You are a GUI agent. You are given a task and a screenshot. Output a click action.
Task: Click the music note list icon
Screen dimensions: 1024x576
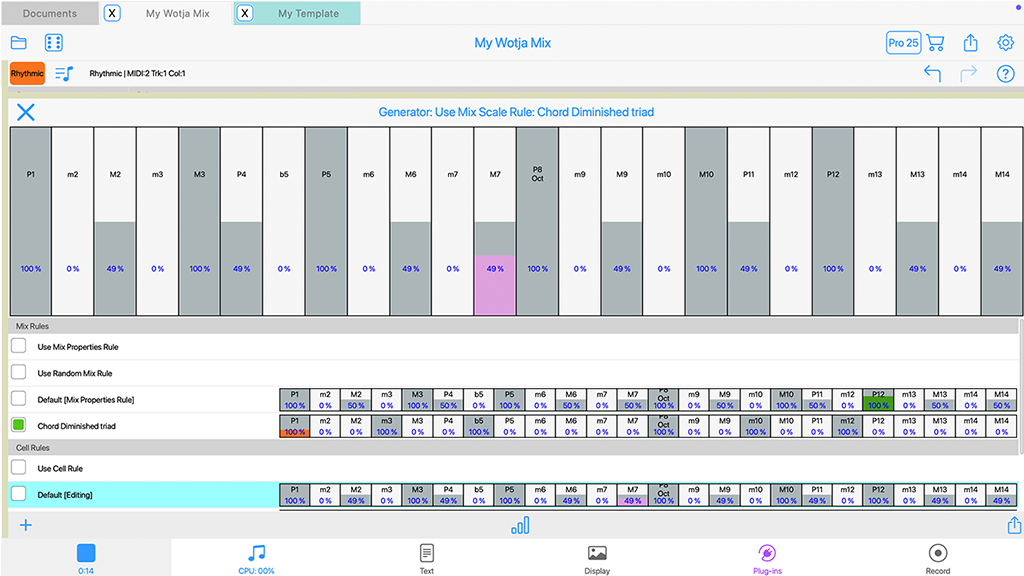64,74
